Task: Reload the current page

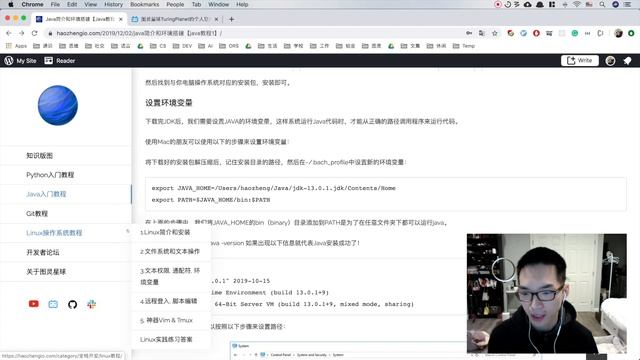Action: (x=34, y=33)
